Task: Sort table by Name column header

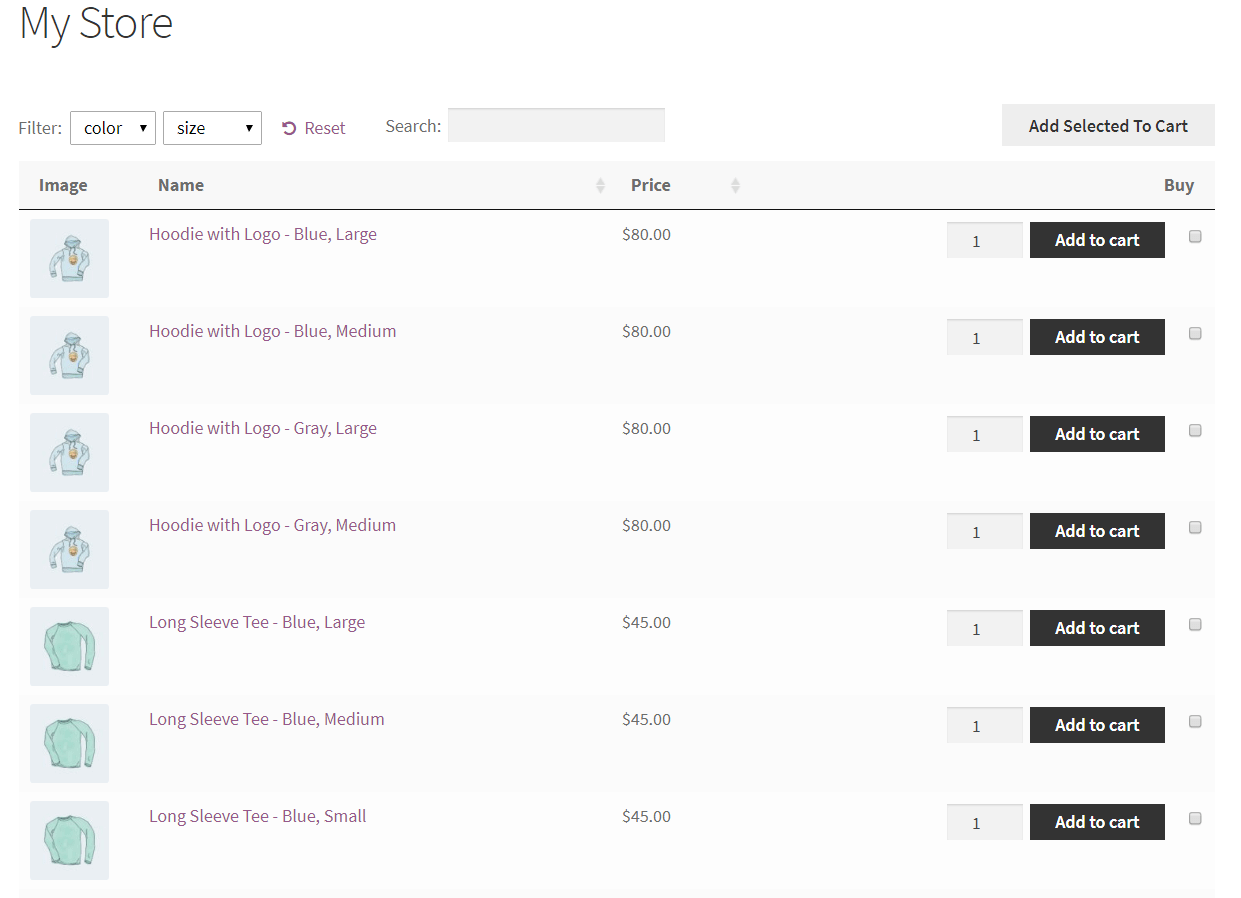Action: (181, 185)
